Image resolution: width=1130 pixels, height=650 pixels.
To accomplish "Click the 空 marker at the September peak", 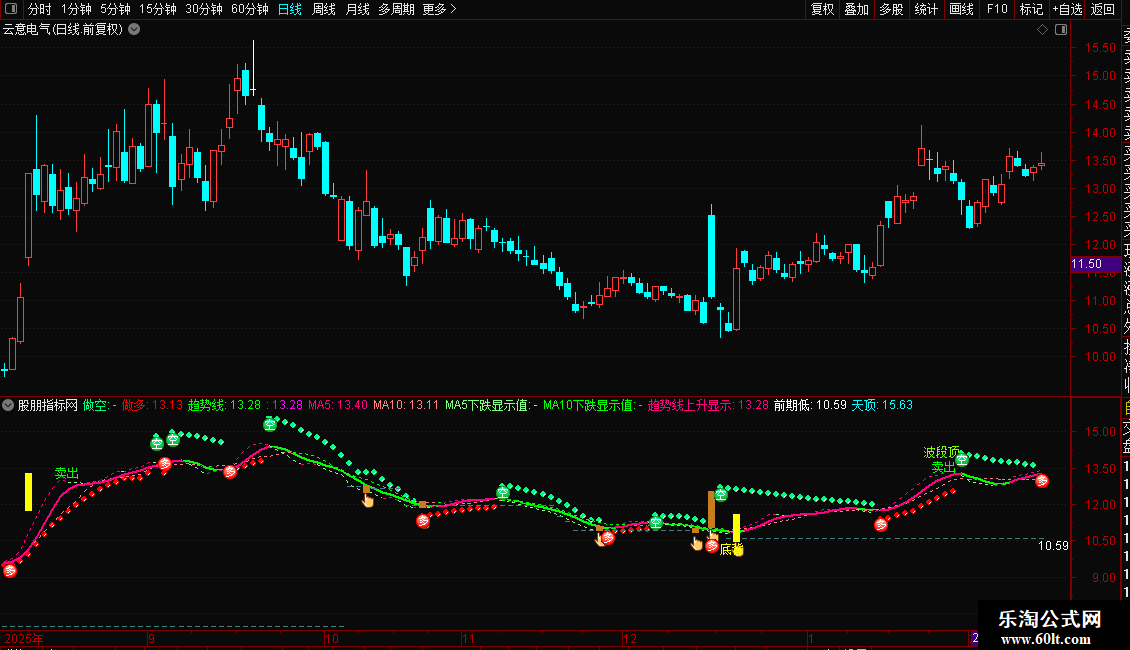I will (x=270, y=424).
